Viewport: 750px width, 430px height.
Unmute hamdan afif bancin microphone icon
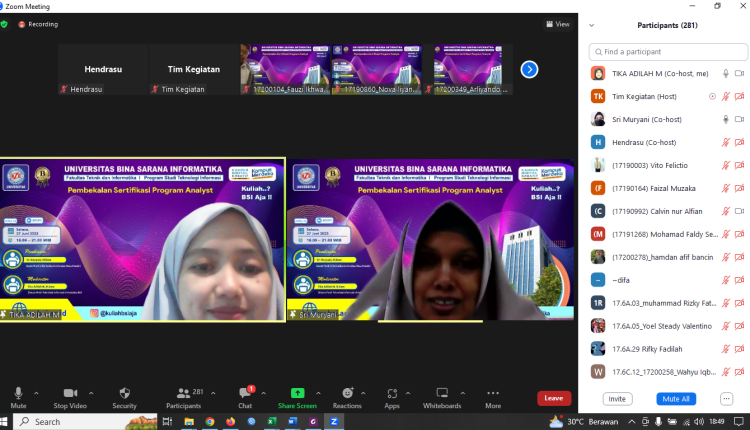(726, 257)
